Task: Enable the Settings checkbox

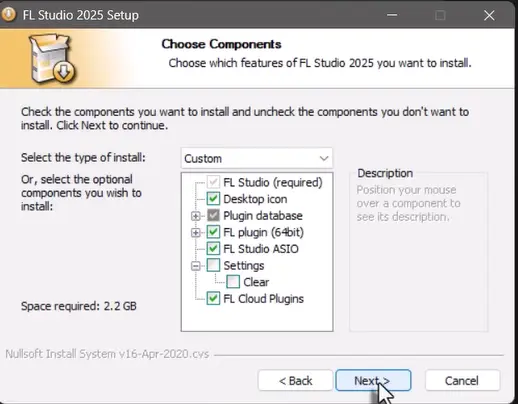Action: pos(213,265)
